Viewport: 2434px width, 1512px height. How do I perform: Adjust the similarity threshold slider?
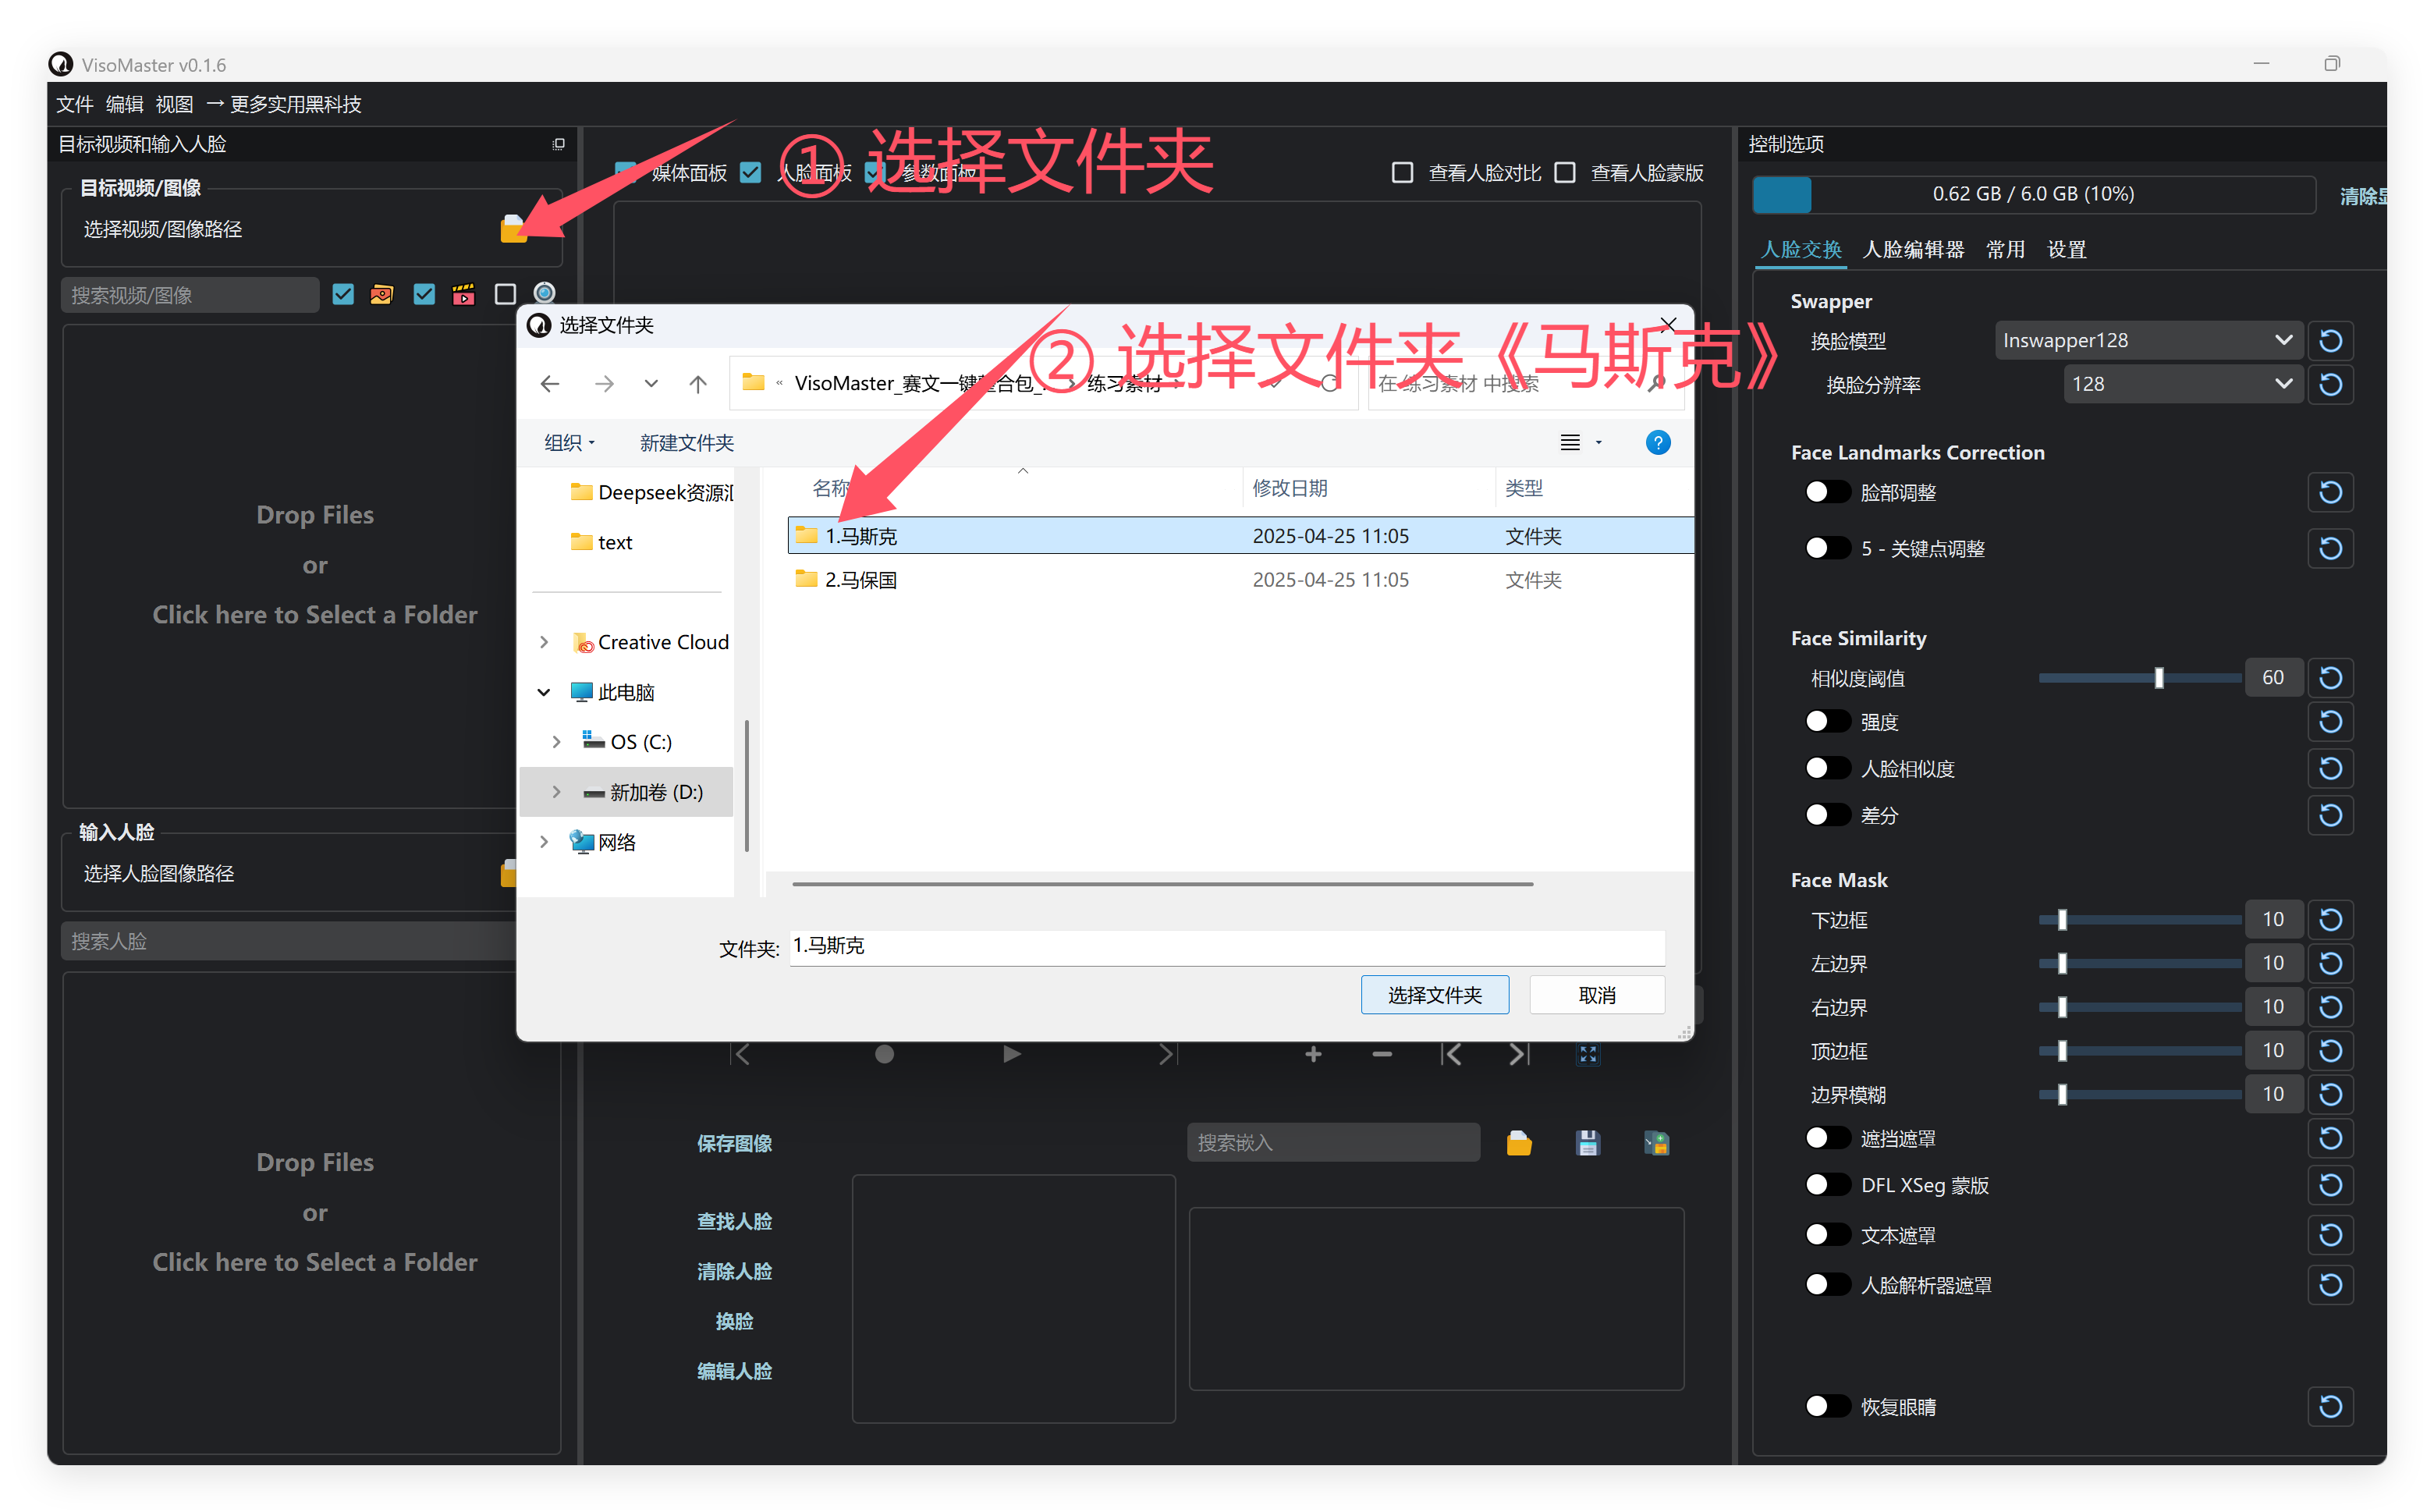click(2139, 678)
